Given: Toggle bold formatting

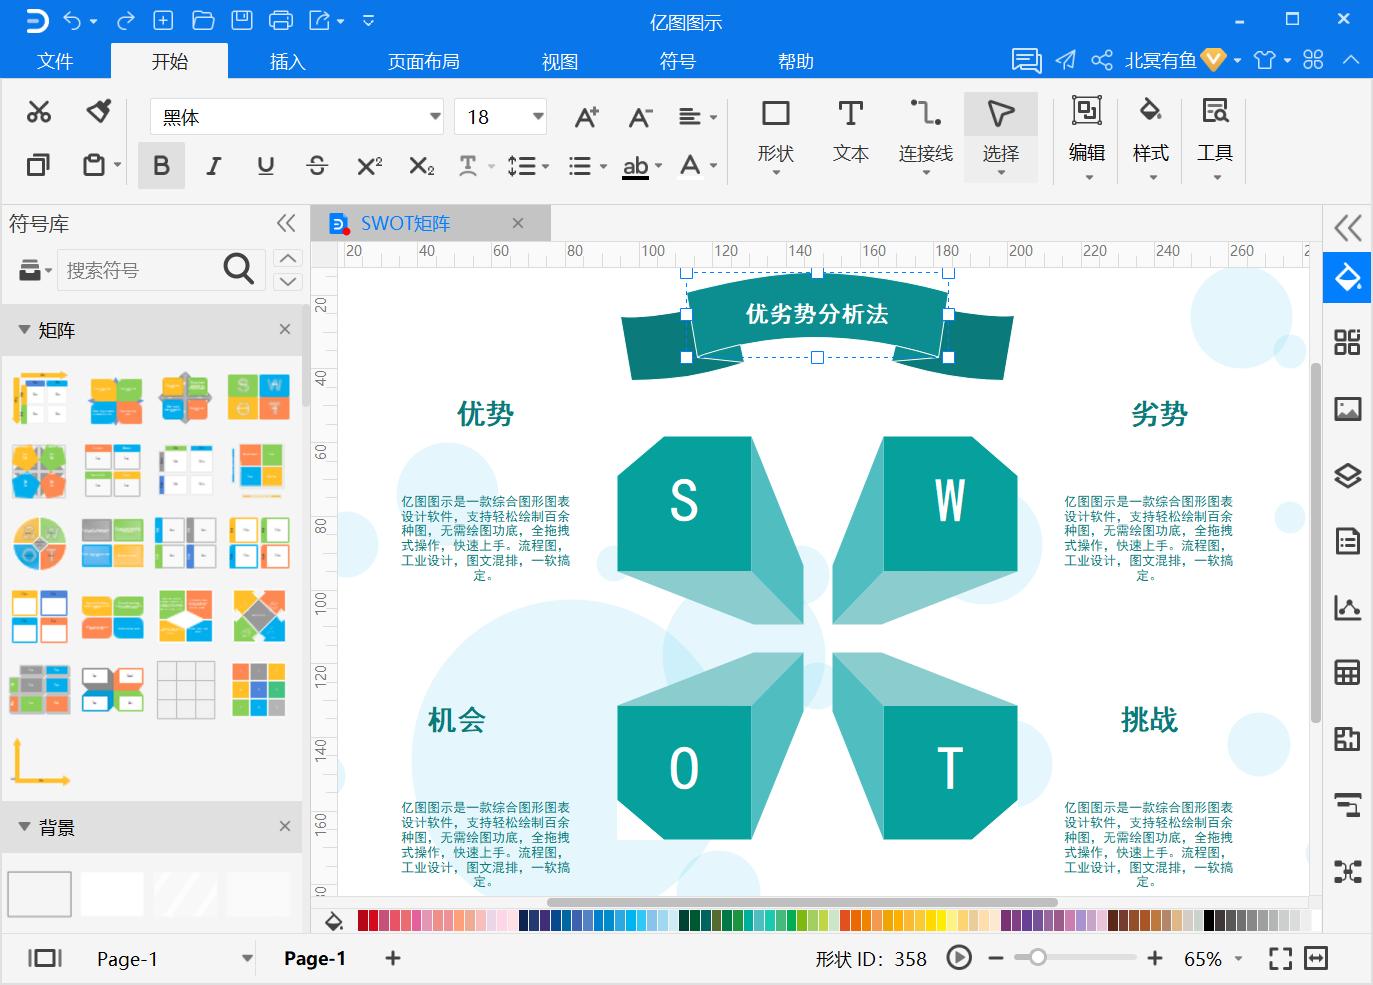Looking at the screenshot, I should coord(161,165).
